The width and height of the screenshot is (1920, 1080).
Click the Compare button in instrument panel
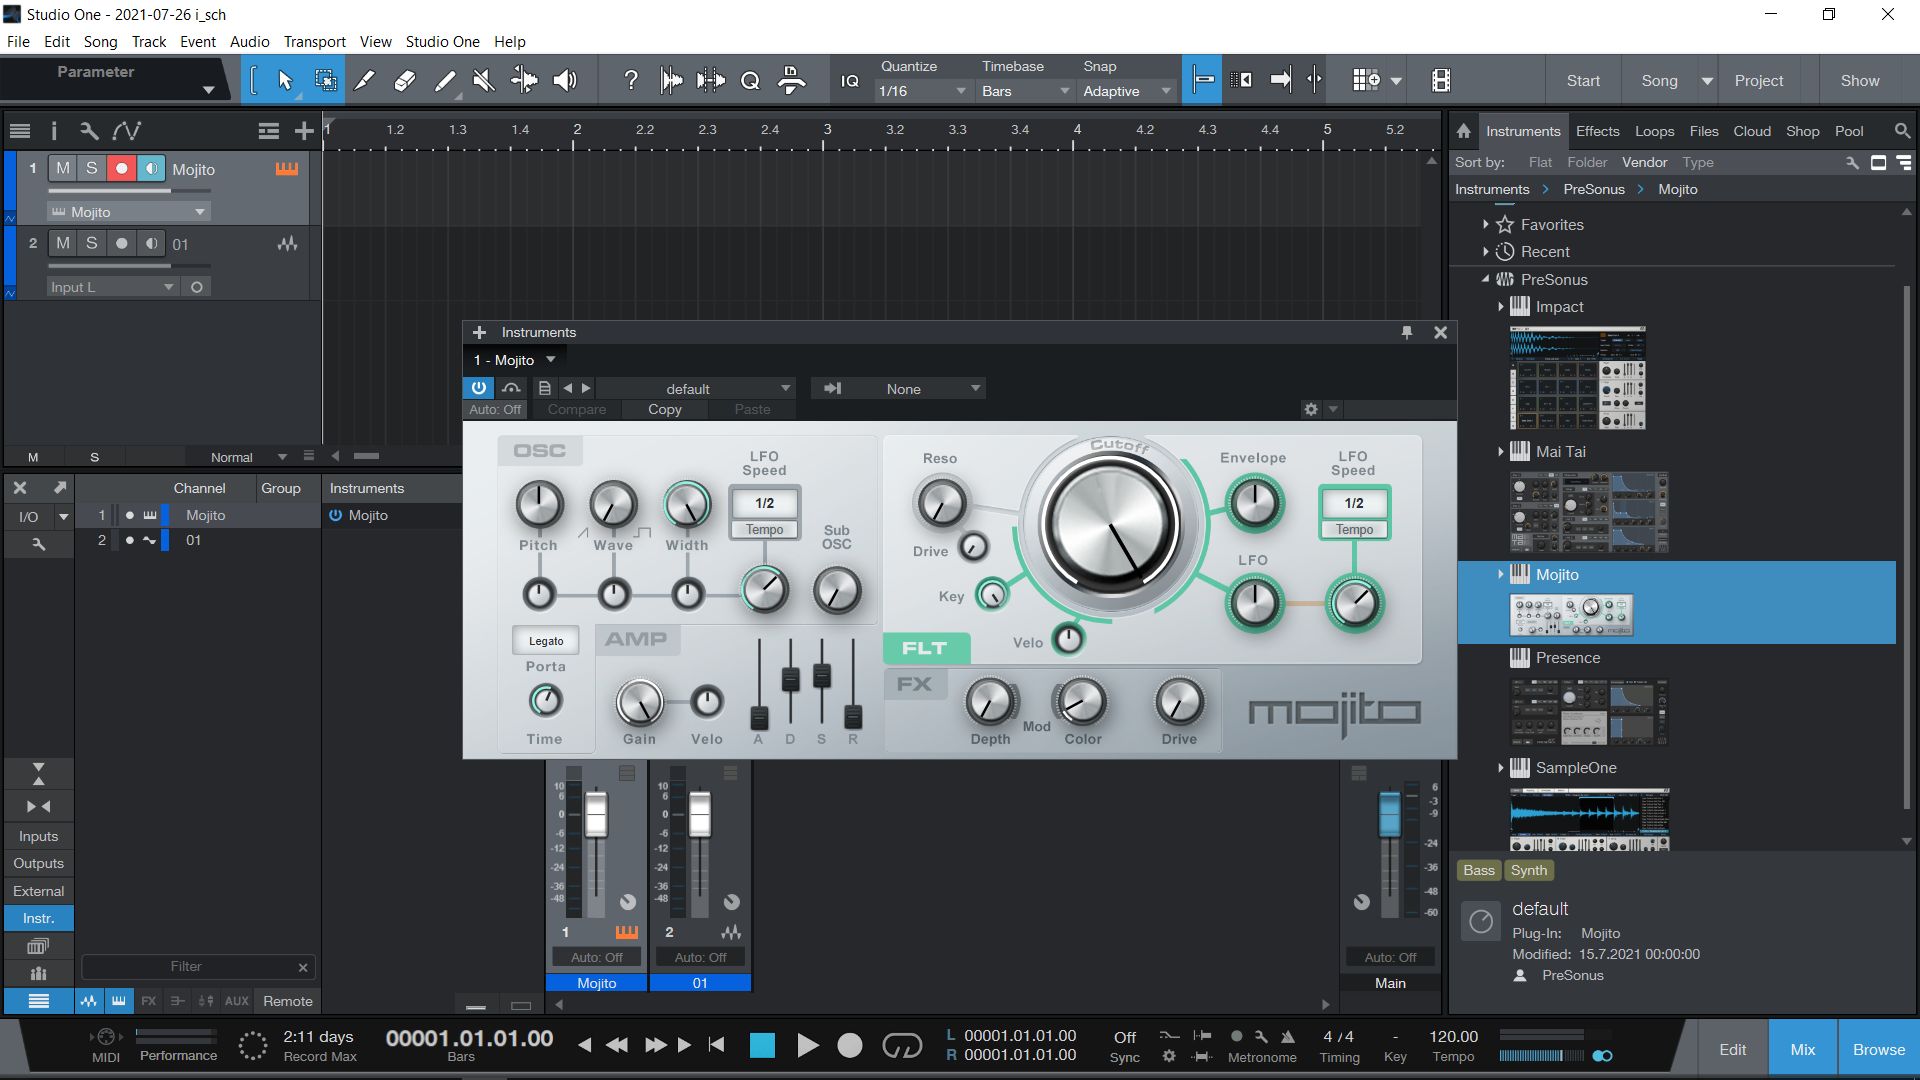576,409
